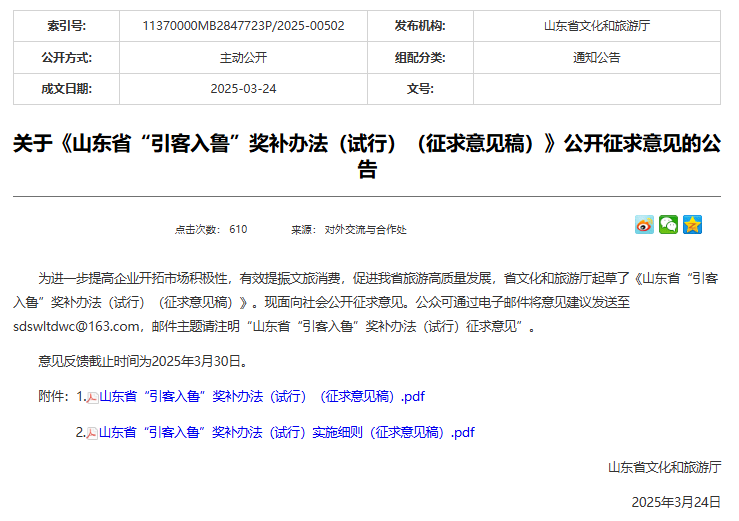Click the signature 山东省文化和旅游厅 at bottom
The height and width of the screenshot is (521, 739).
point(665,467)
